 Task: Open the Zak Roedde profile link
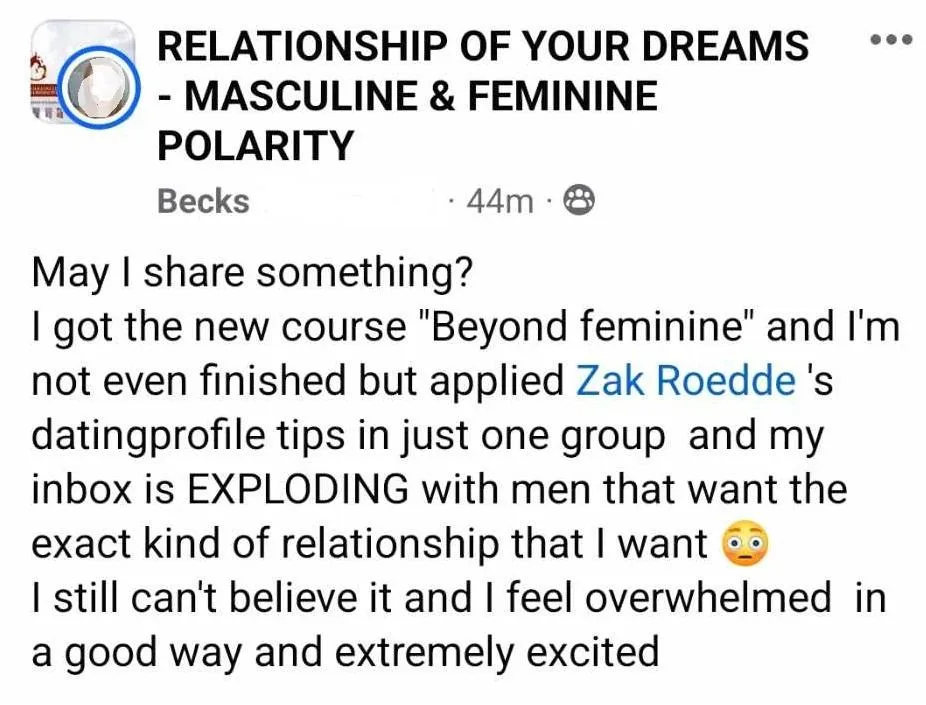(x=685, y=380)
